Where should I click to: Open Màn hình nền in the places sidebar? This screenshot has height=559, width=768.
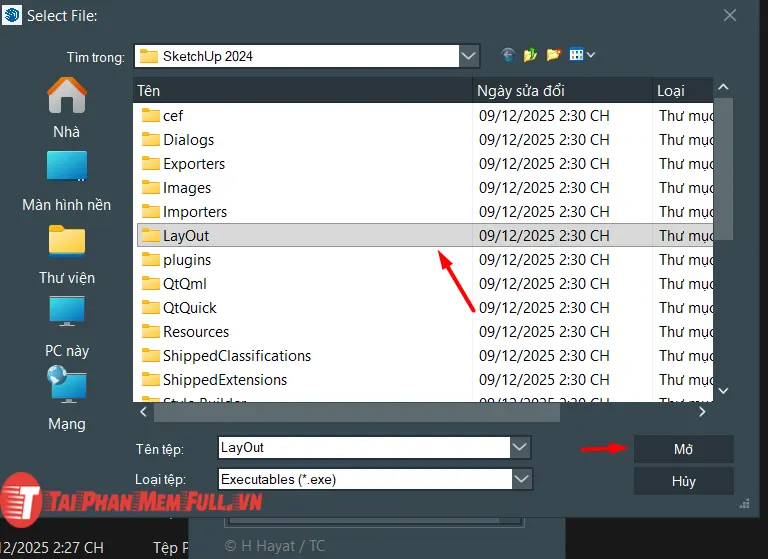67,181
